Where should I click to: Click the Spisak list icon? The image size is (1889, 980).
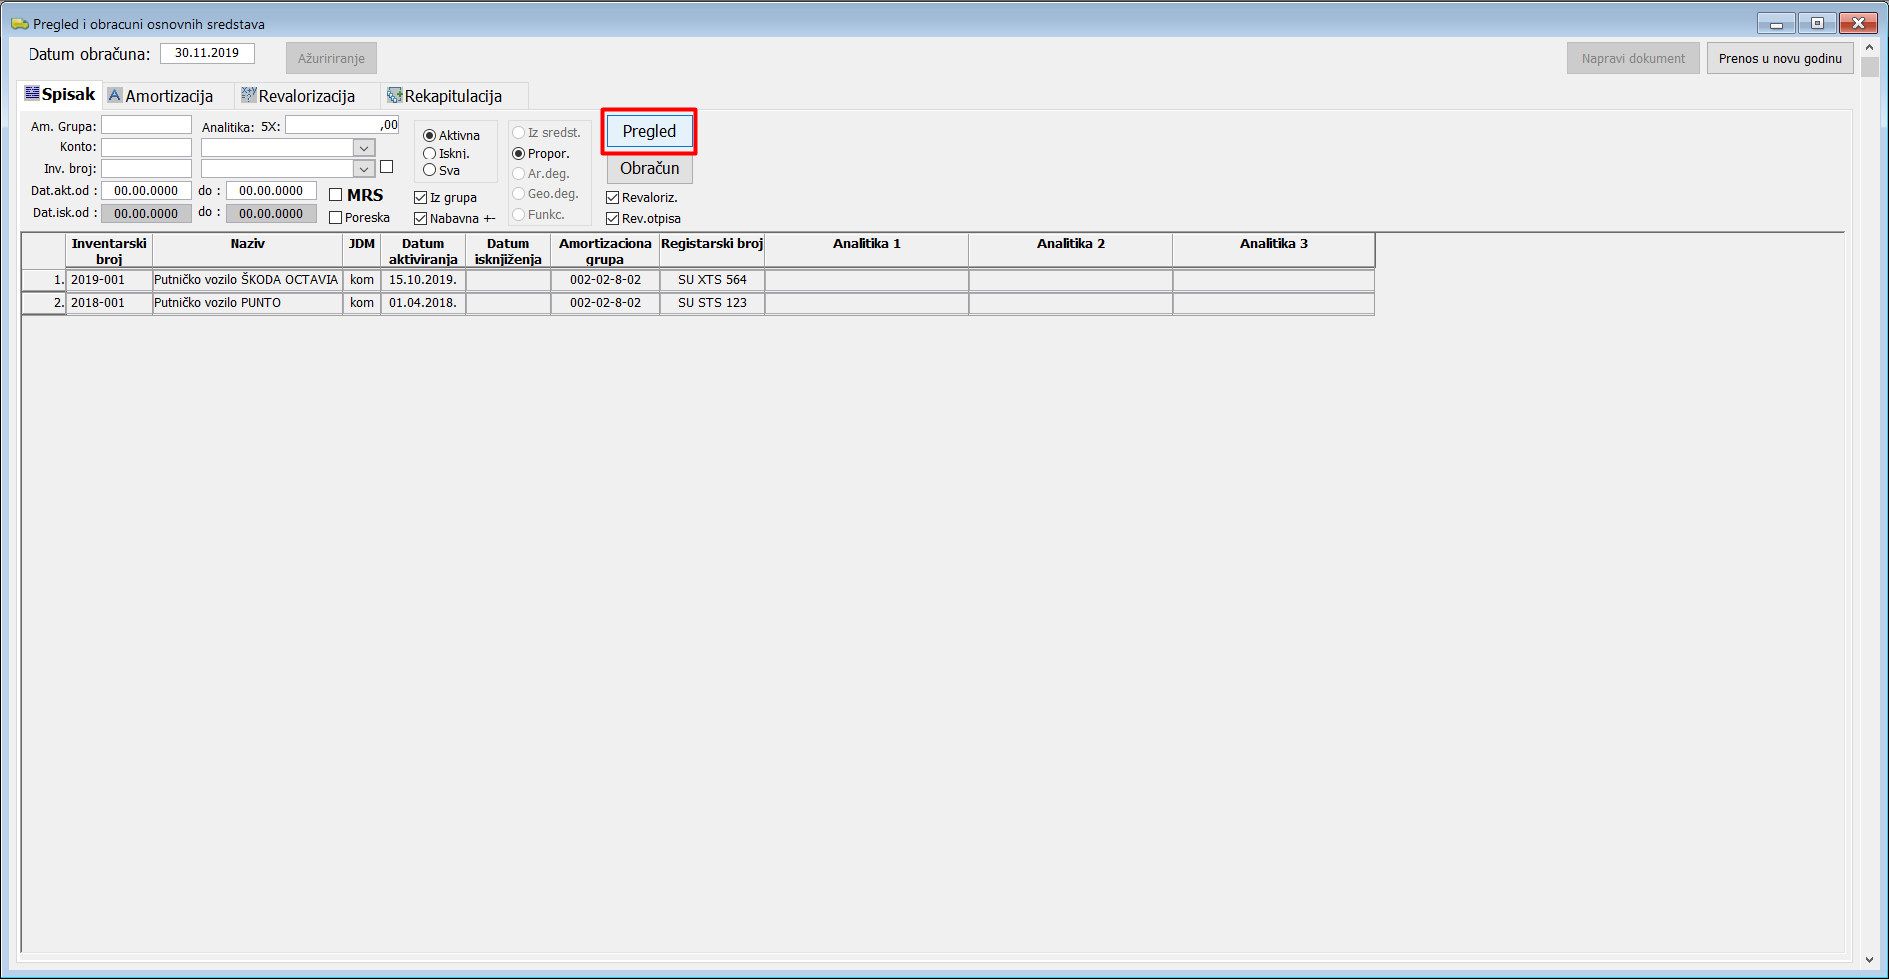(x=32, y=94)
